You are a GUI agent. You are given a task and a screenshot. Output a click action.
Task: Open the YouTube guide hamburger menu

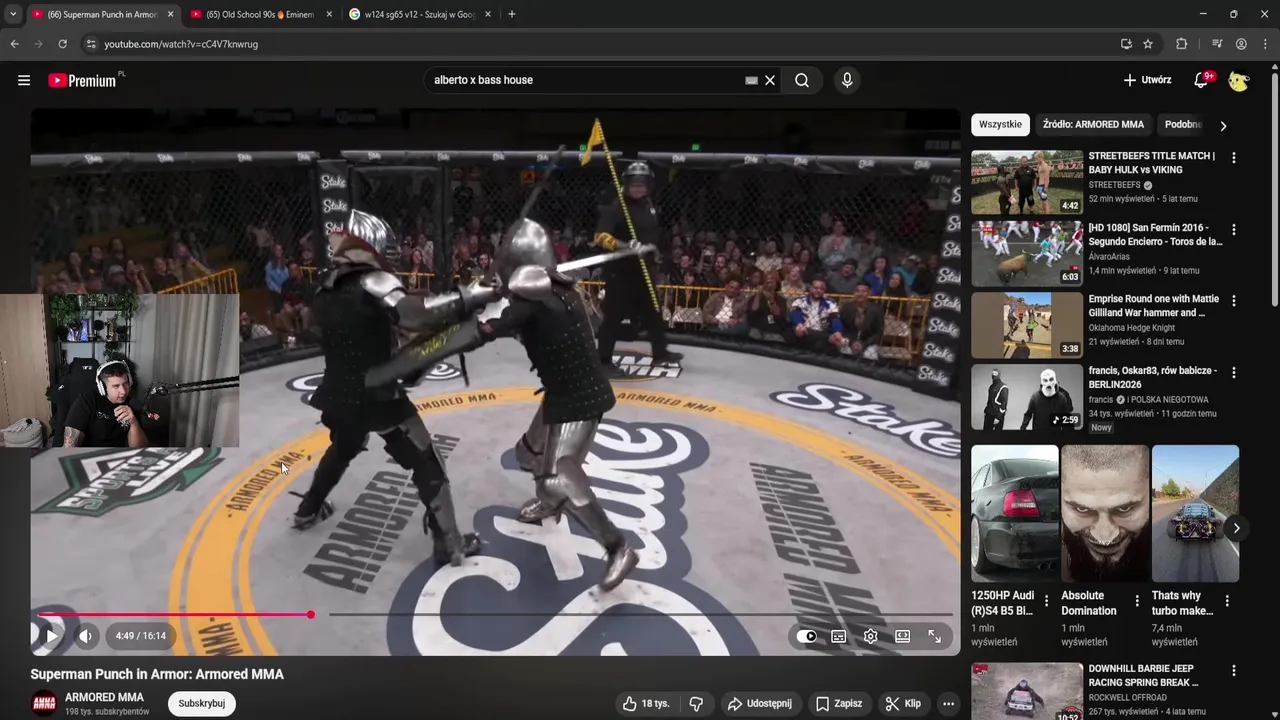click(24, 80)
